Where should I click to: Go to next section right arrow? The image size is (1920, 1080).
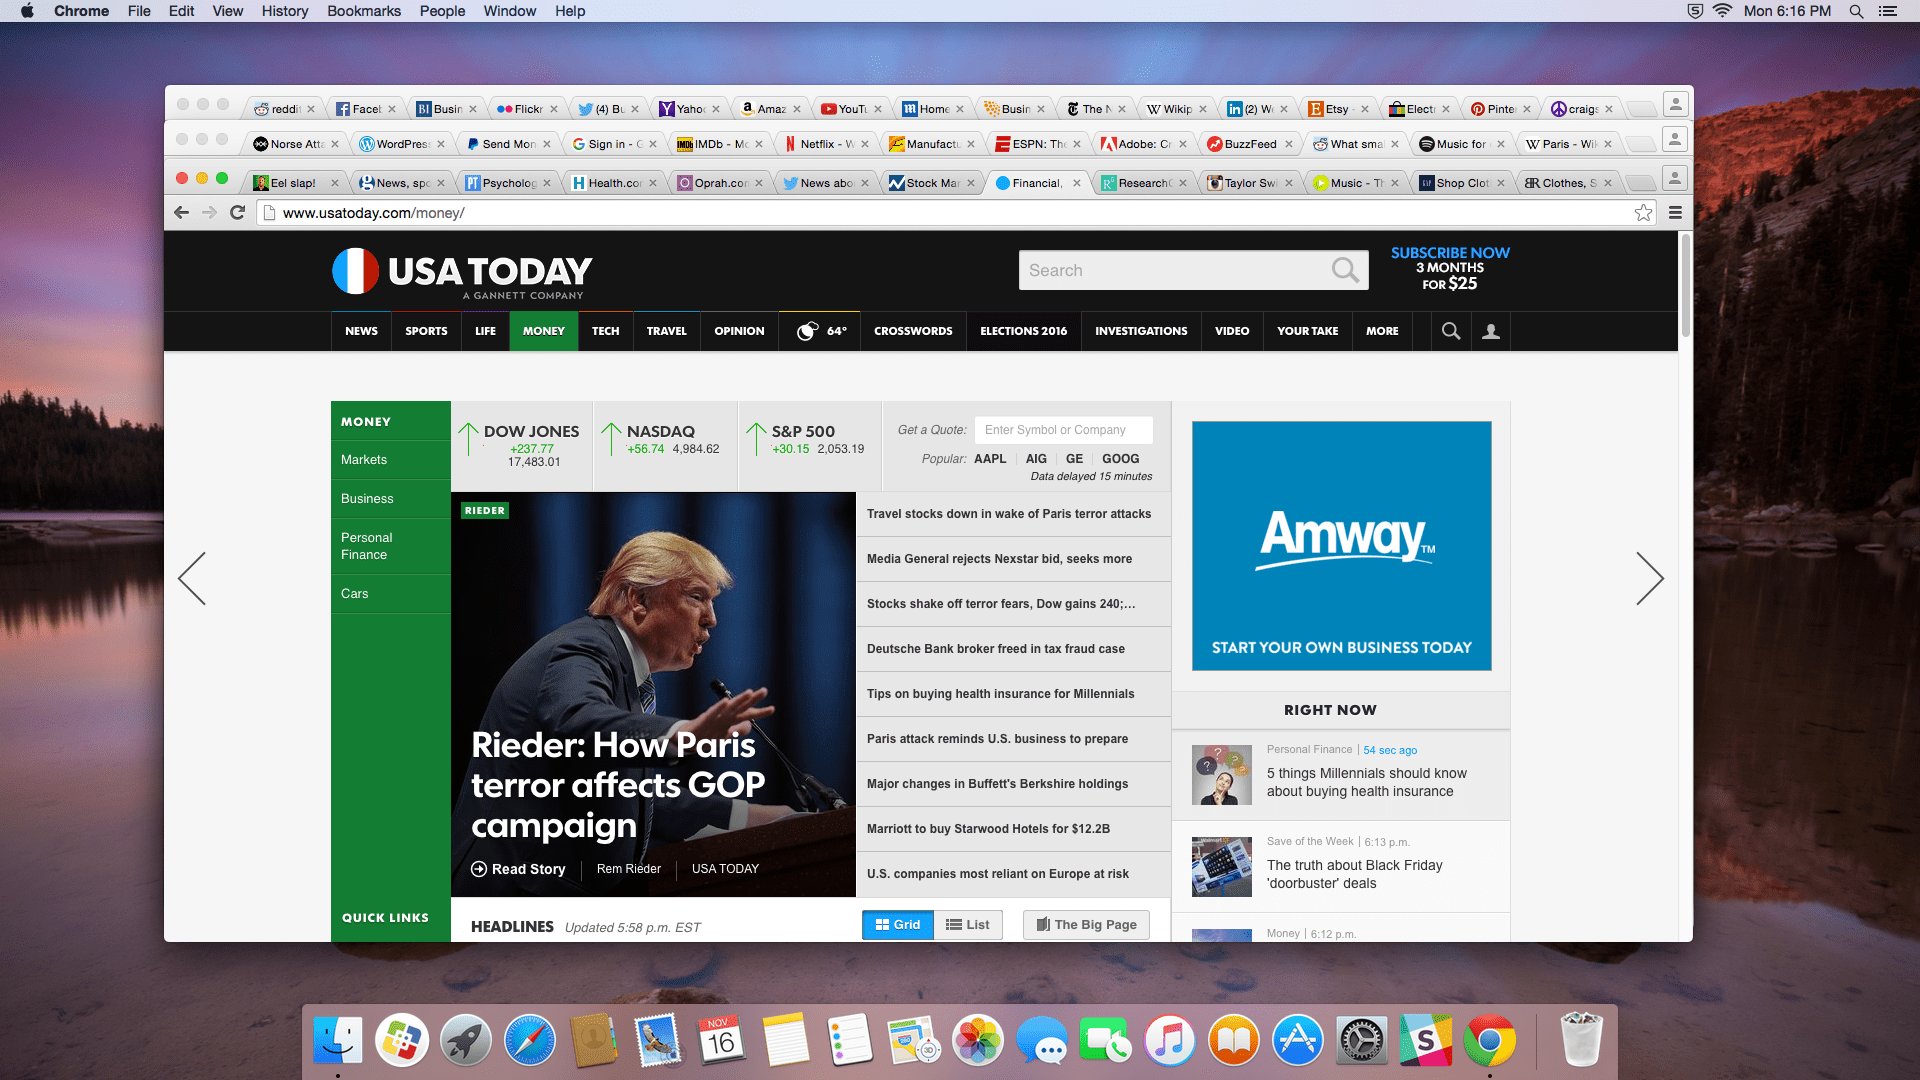(x=1649, y=578)
